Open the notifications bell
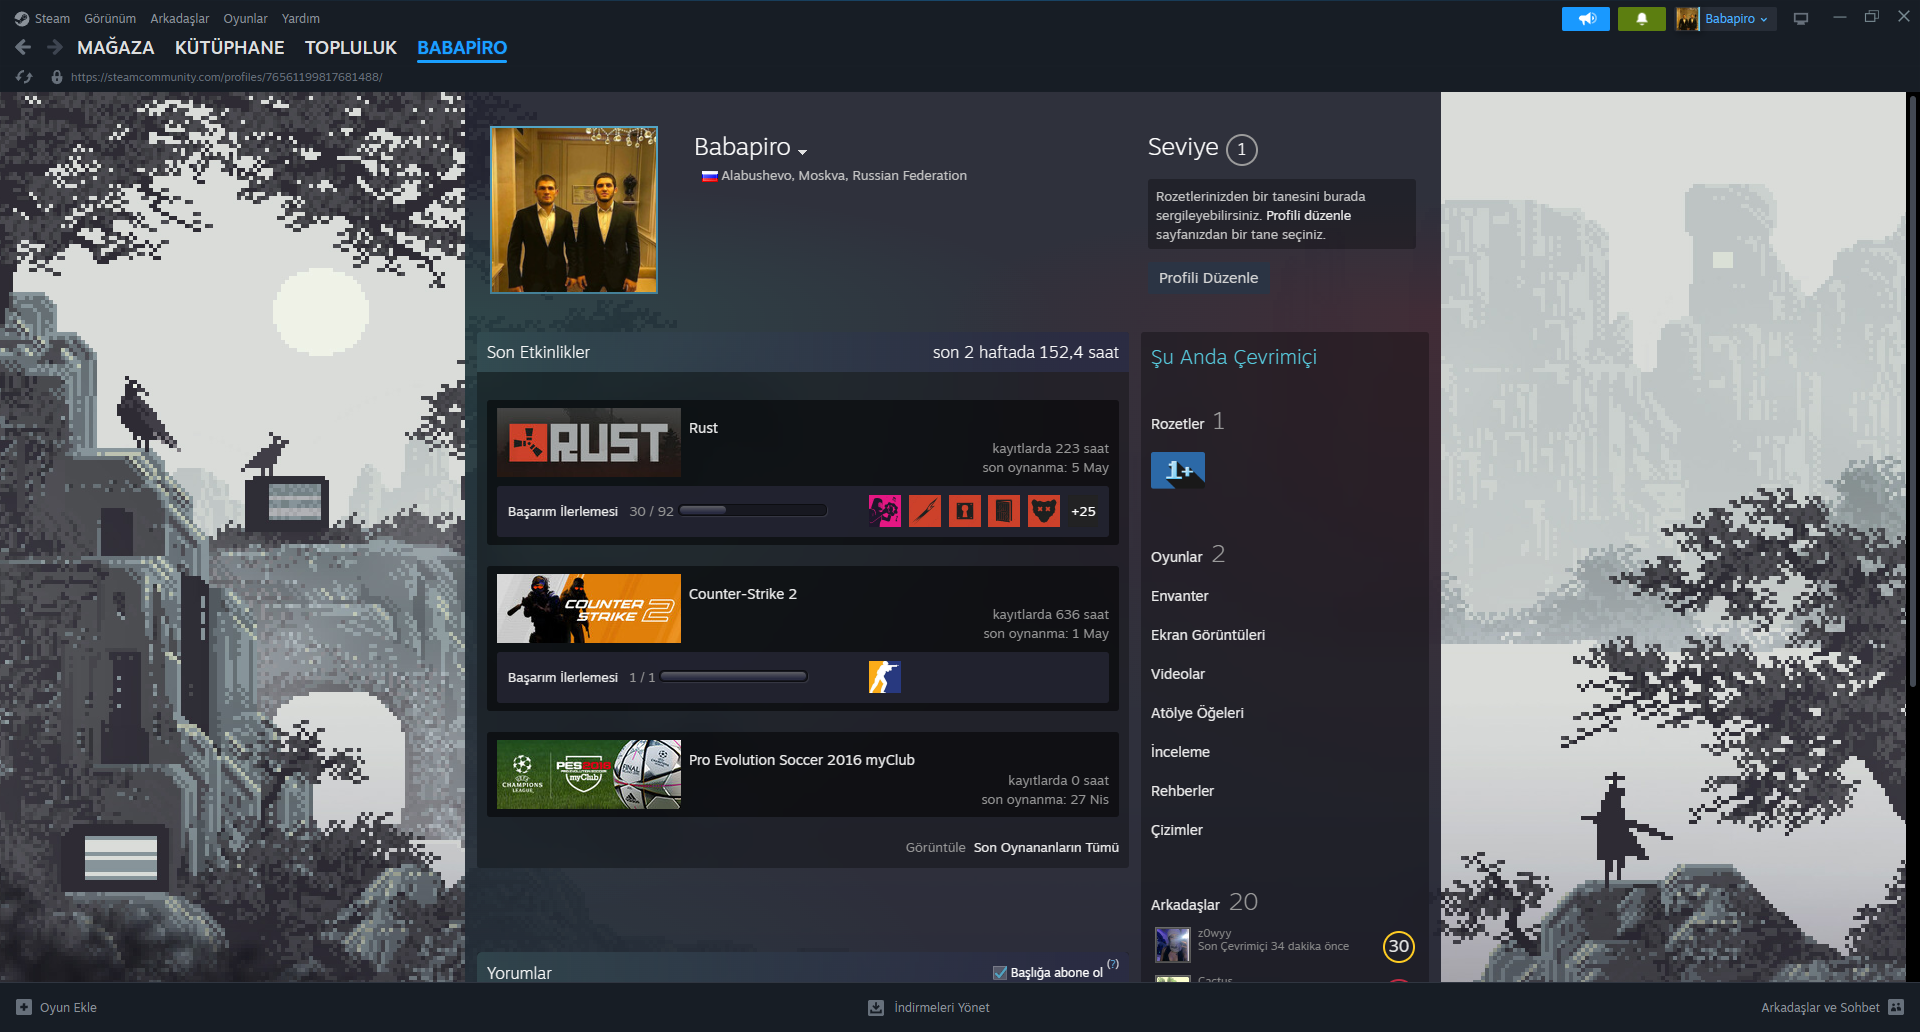This screenshot has width=1920, height=1032. pyautogui.click(x=1641, y=18)
